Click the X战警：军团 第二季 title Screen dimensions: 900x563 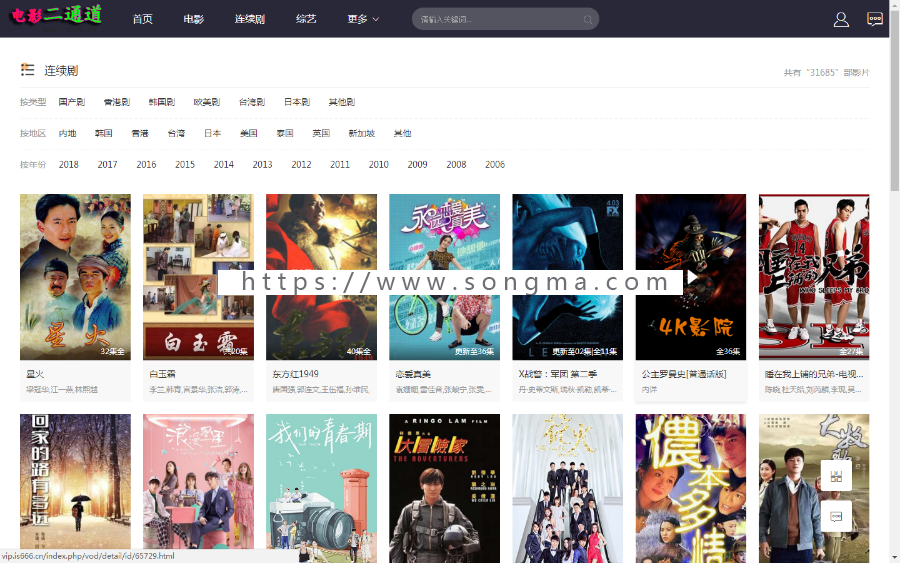click(558, 374)
